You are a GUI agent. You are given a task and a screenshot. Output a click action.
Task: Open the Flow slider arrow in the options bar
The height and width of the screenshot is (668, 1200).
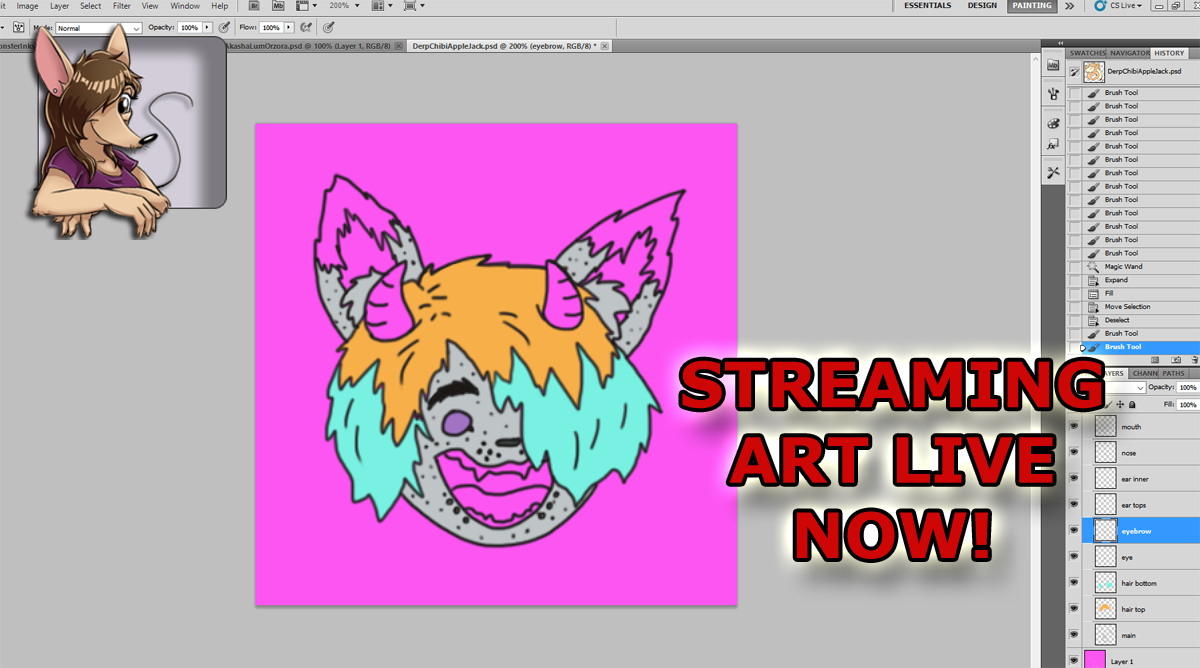pos(290,28)
